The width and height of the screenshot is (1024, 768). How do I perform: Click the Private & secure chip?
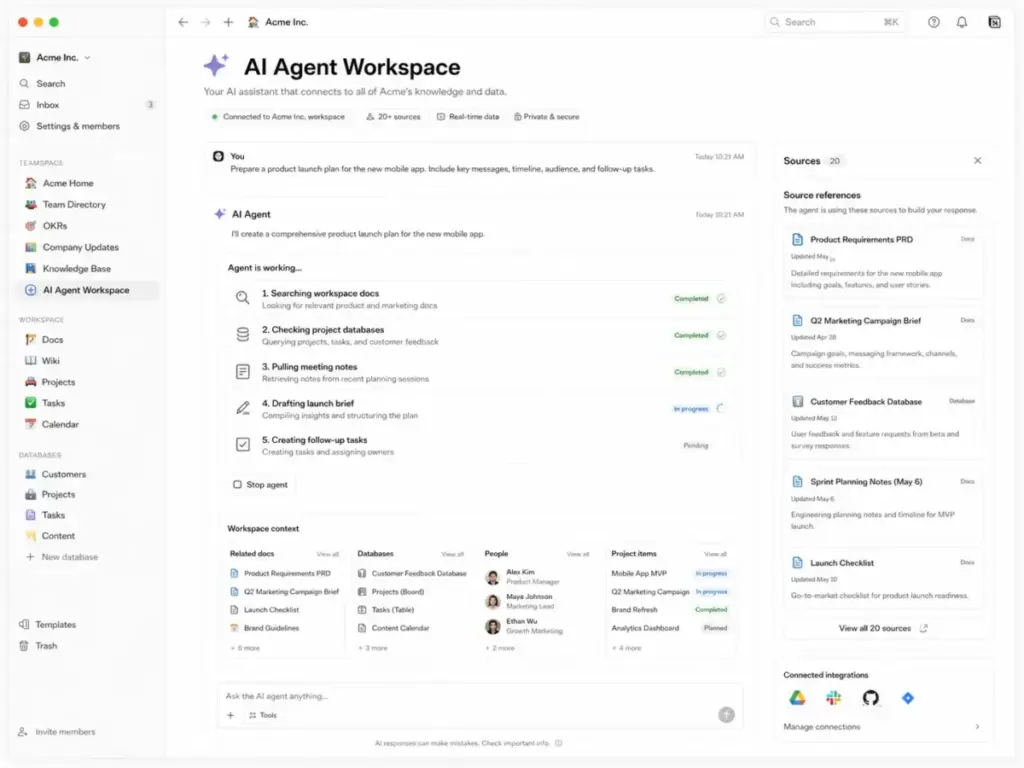[x=547, y=117]
